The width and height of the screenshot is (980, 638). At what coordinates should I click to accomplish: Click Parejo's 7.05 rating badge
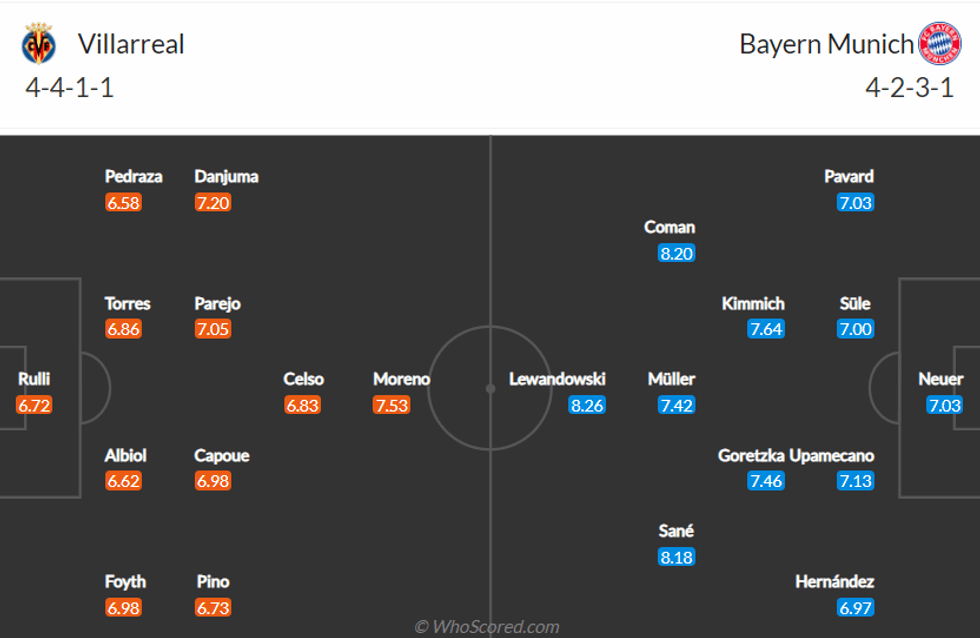pyautogui.click(x=213, y=329)
